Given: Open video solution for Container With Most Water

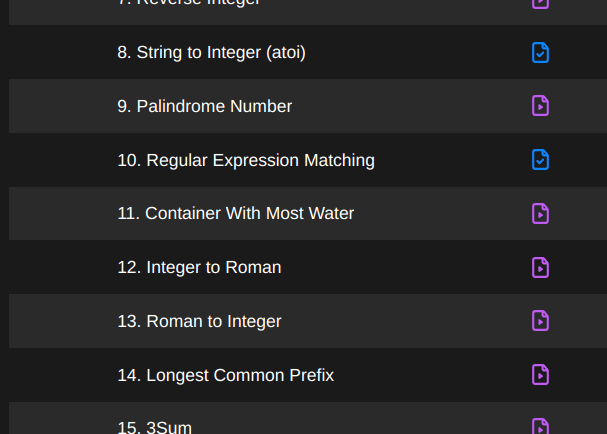Looking at the screenshot, I should (540, 213).
